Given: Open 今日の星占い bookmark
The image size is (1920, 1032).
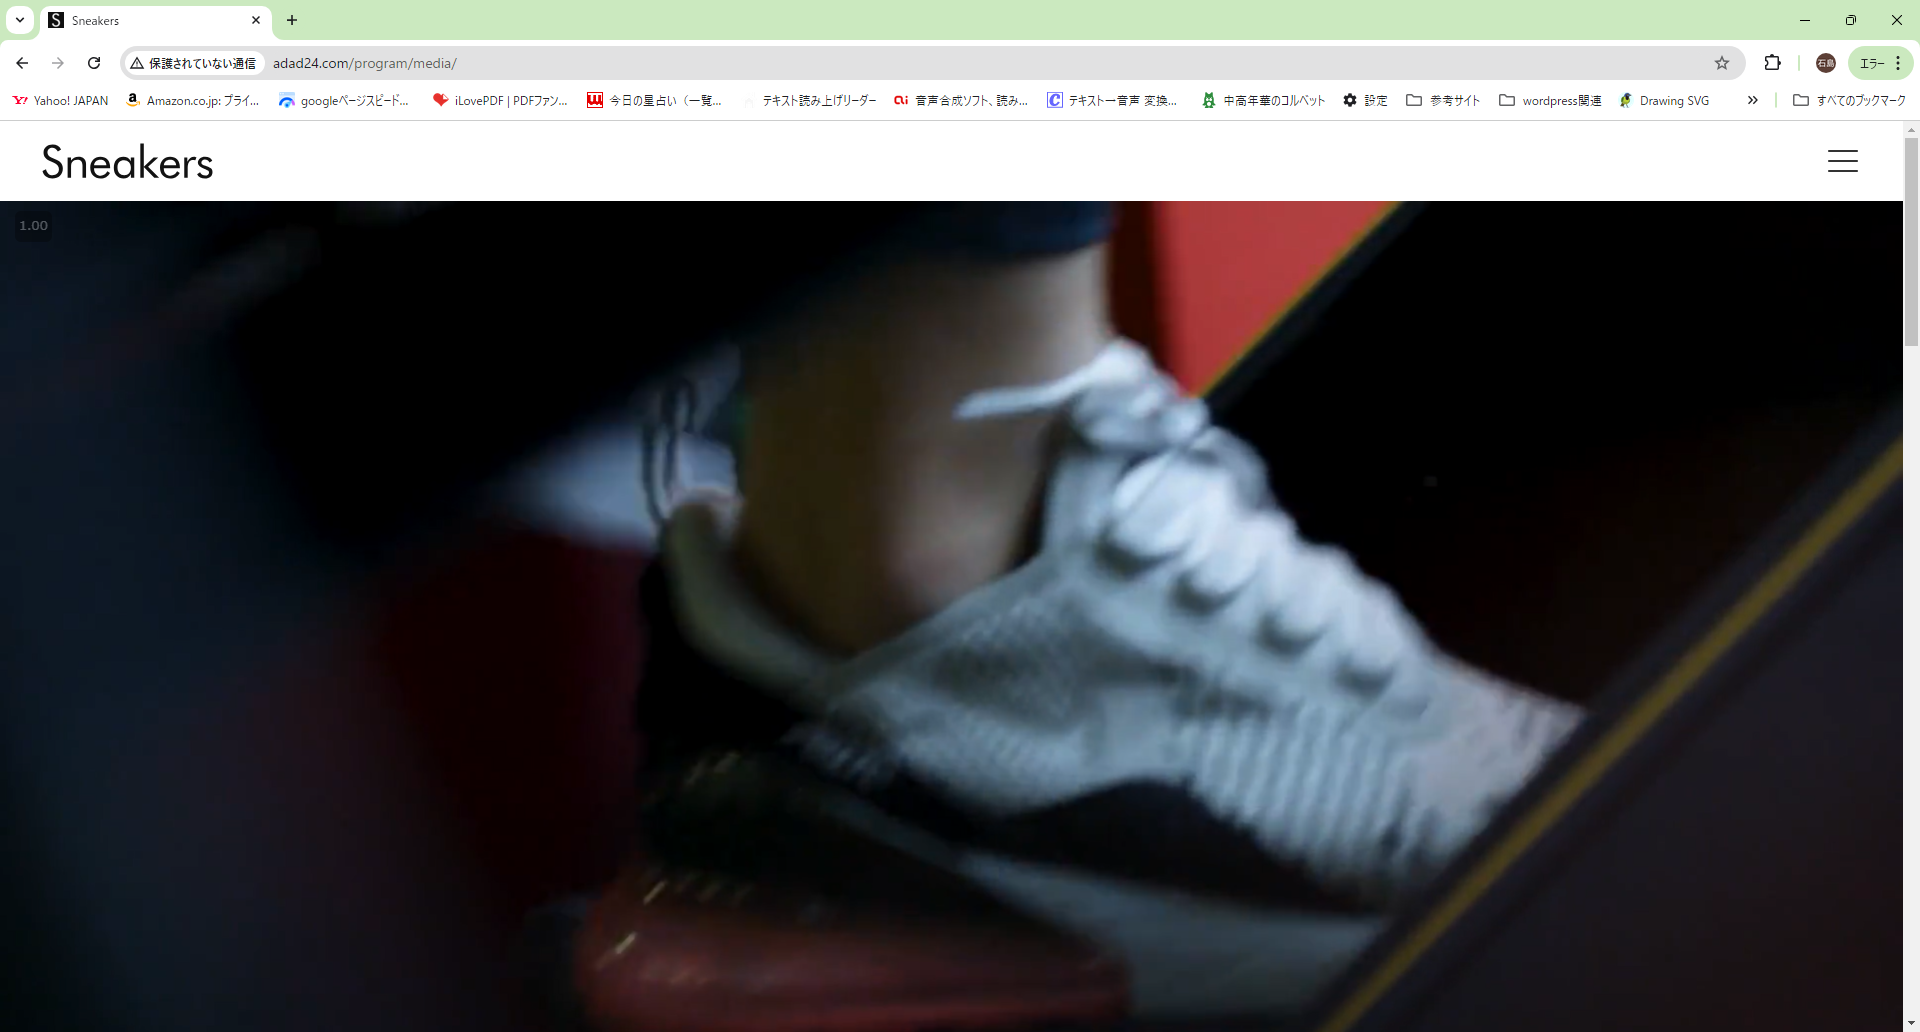Looking at the screenshot, I should (655, 100).
